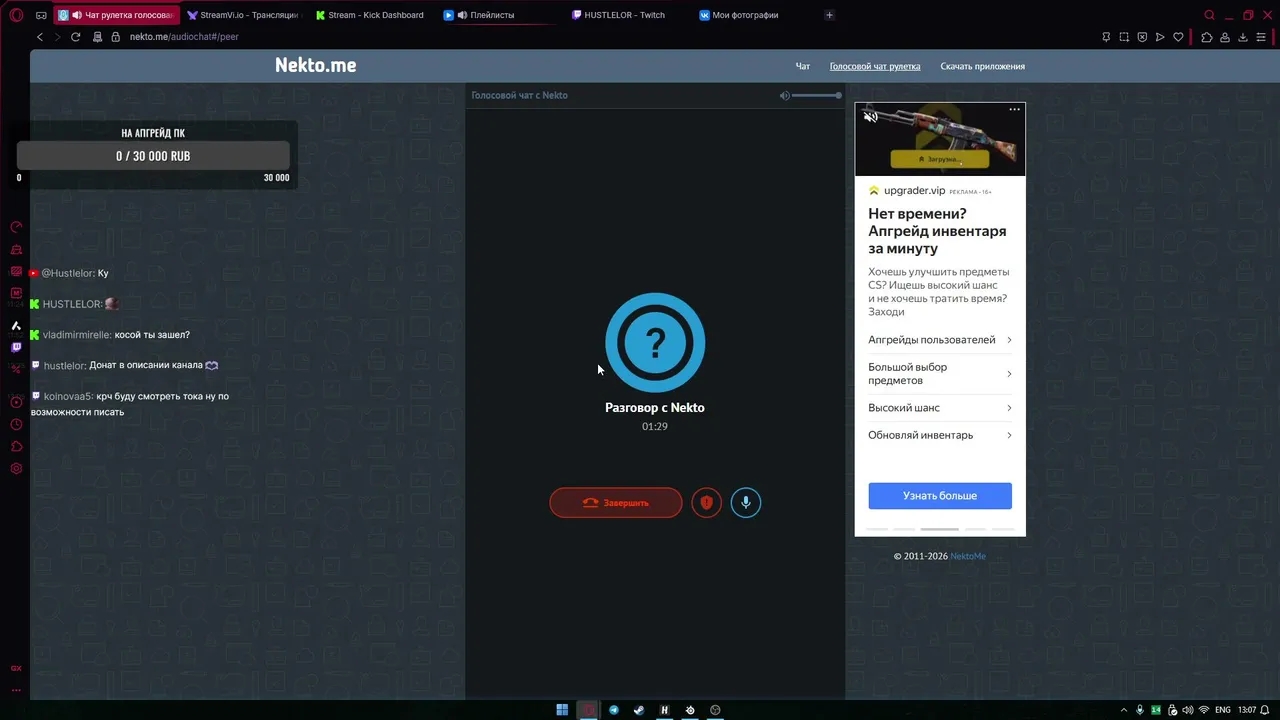This screenshot has width=1280, height=720.
Task: Open Голосовой чат рулетка page
Action: tap(875, 67)
